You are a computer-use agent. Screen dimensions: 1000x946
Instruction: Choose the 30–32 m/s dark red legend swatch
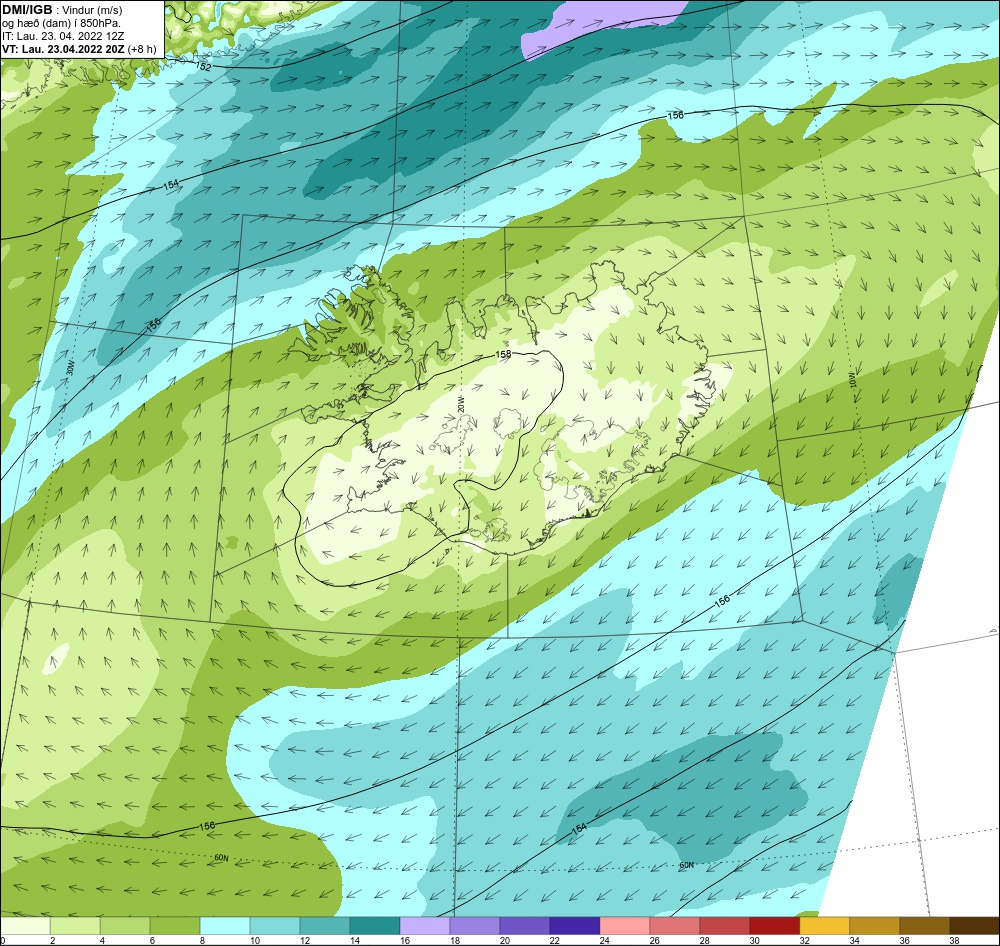[x=774, y=926]
